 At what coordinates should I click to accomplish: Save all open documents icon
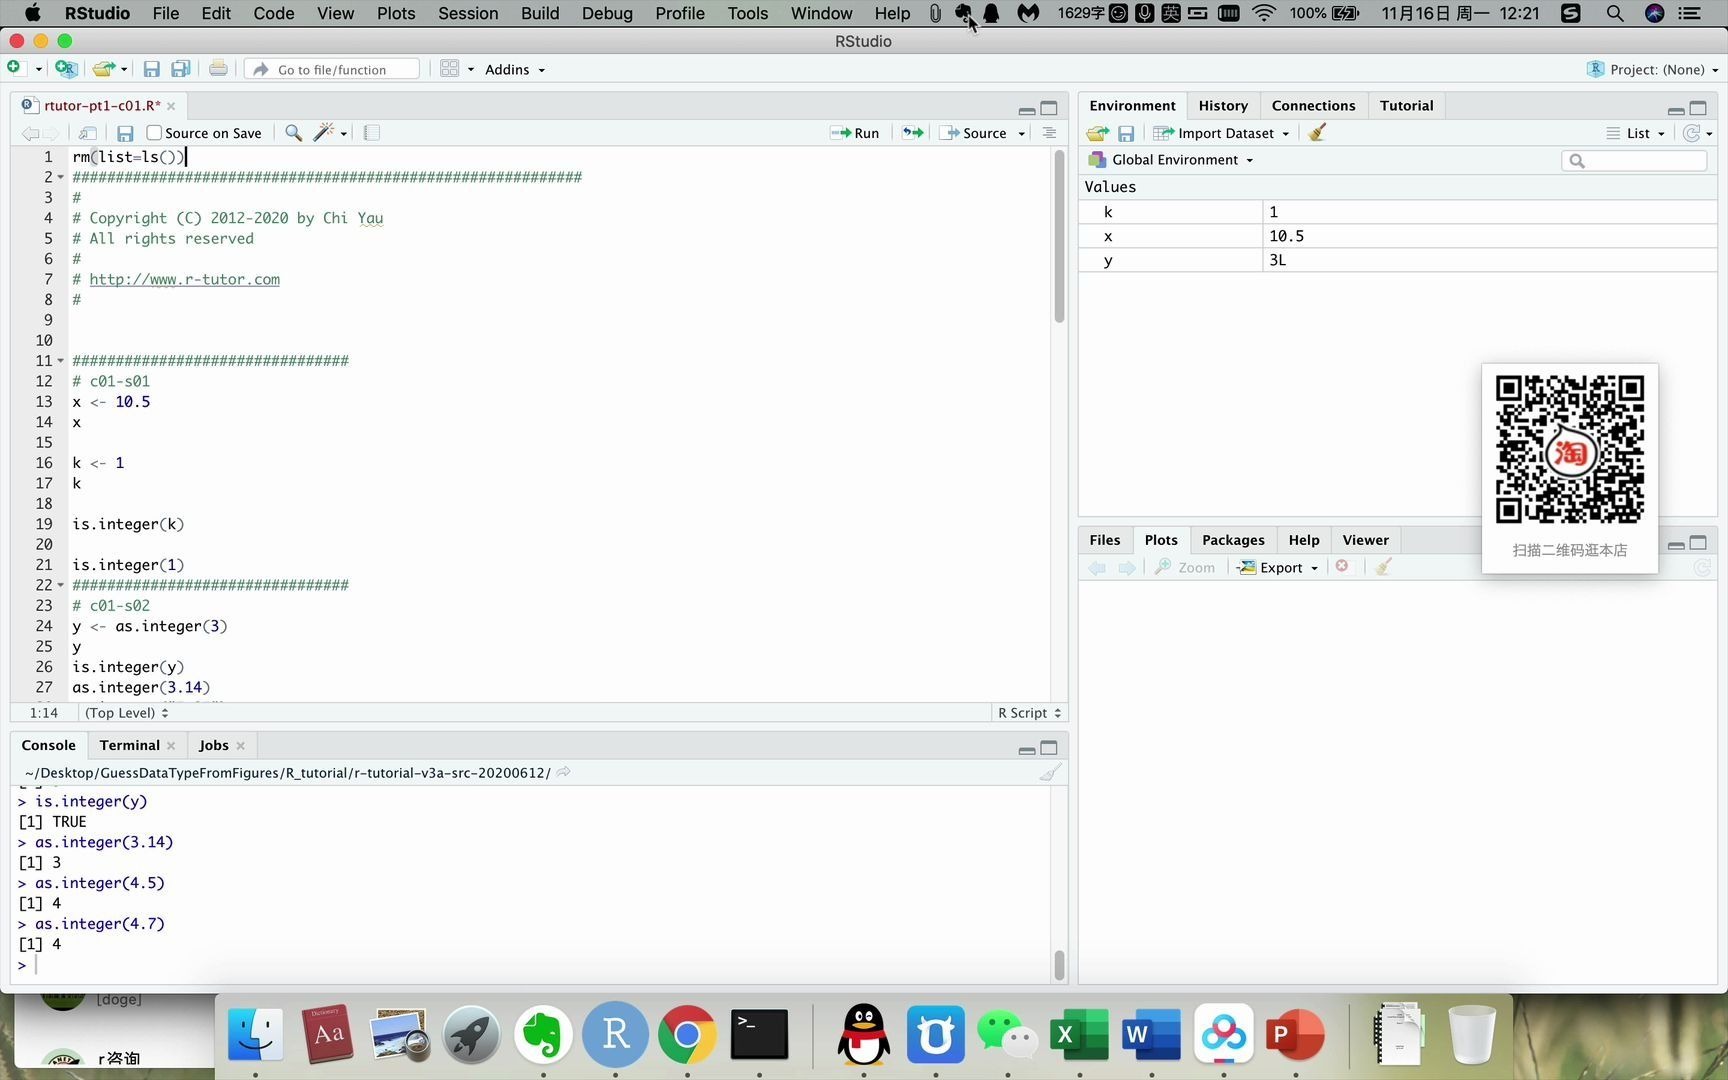pyautogui.click(x=181, y=69)
